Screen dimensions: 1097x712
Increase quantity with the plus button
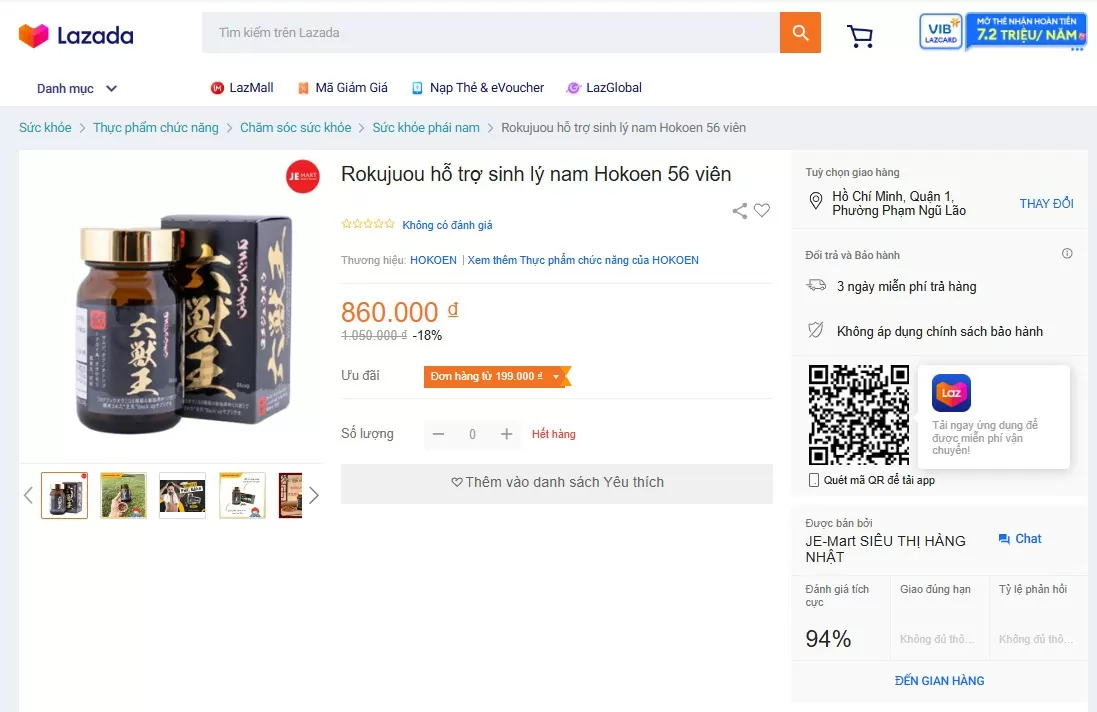click(507, 434)
